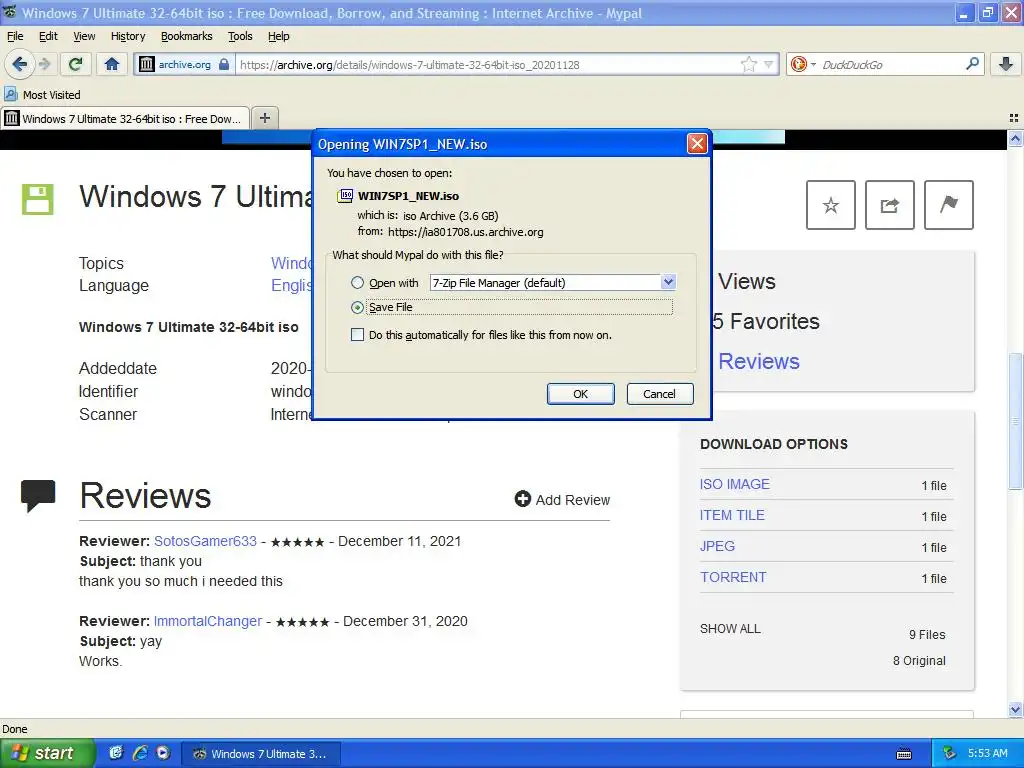Open the URL history dropdown arrow
The height and width of the screenshot is (768, 1024).
point(769,64)
